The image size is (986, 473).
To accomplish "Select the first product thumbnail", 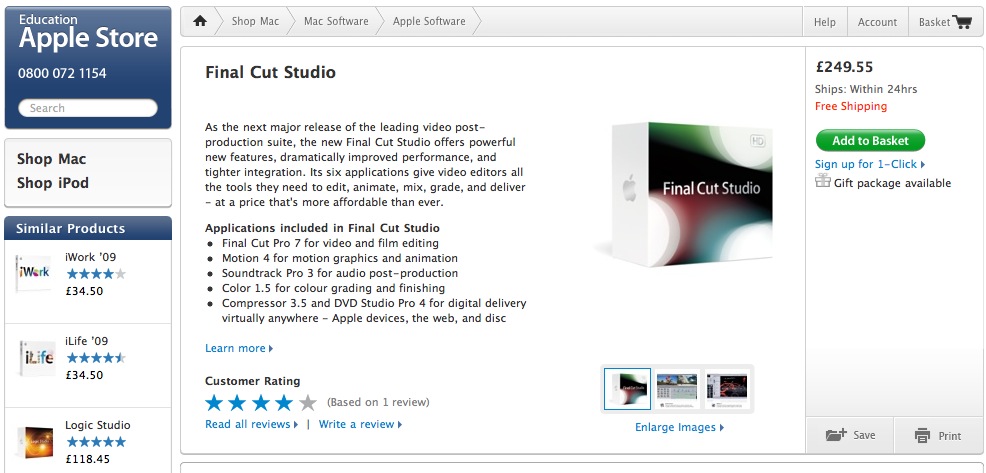I will (x=627, y=389).
